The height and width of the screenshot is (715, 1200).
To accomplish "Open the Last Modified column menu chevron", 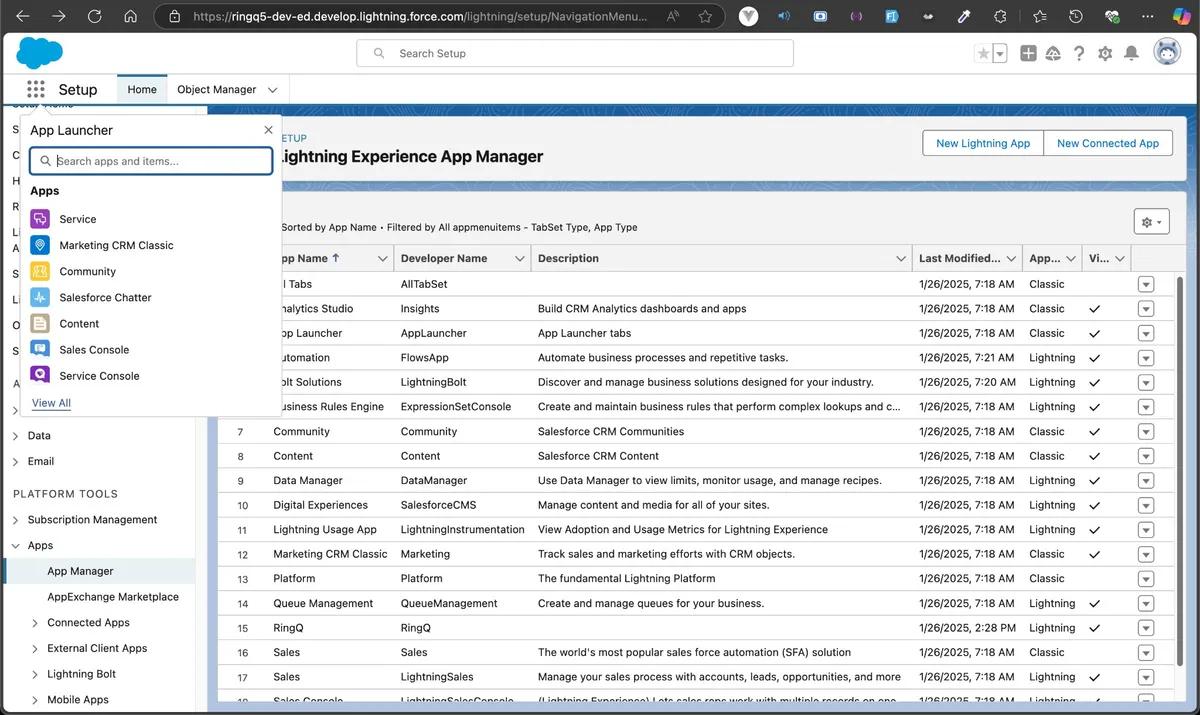I will tap(1010, 259).
